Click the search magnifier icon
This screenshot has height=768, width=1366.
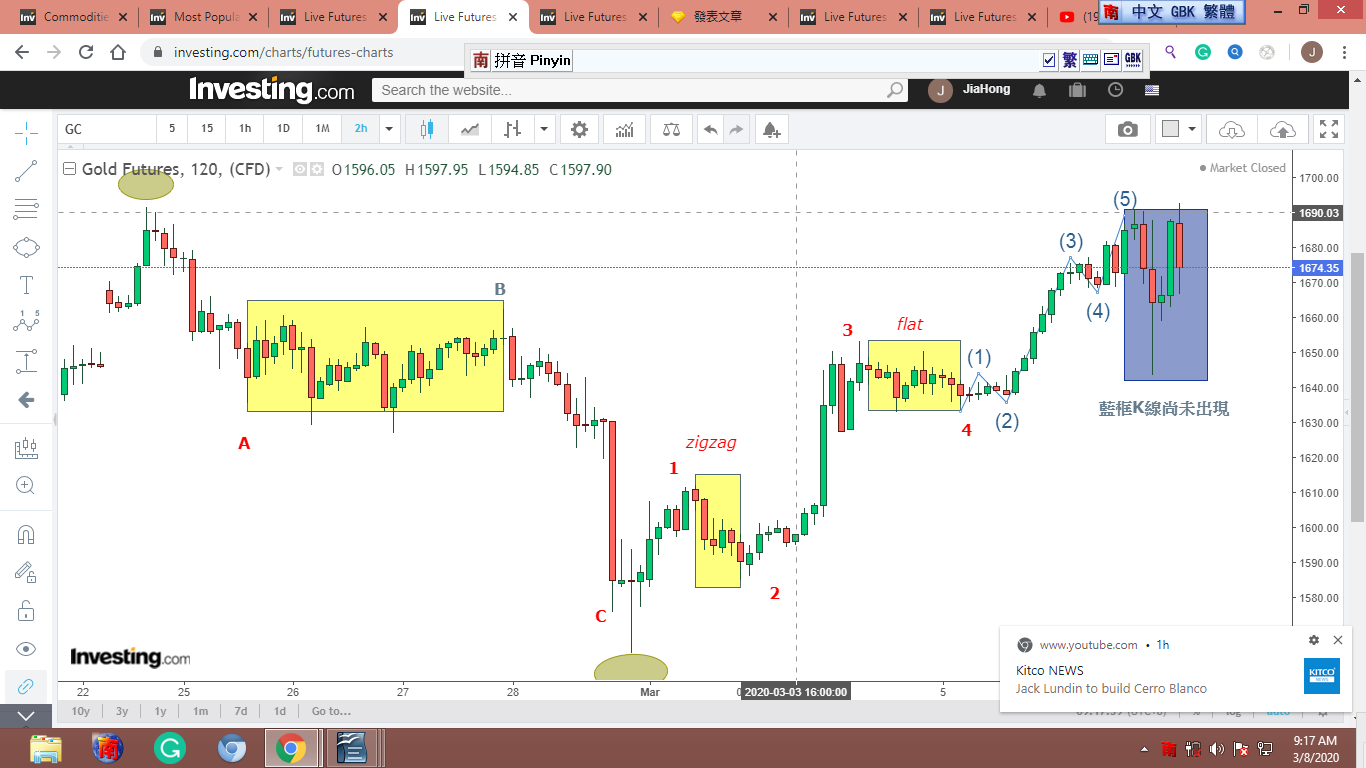pyautogui.click(x=895, y=90)
